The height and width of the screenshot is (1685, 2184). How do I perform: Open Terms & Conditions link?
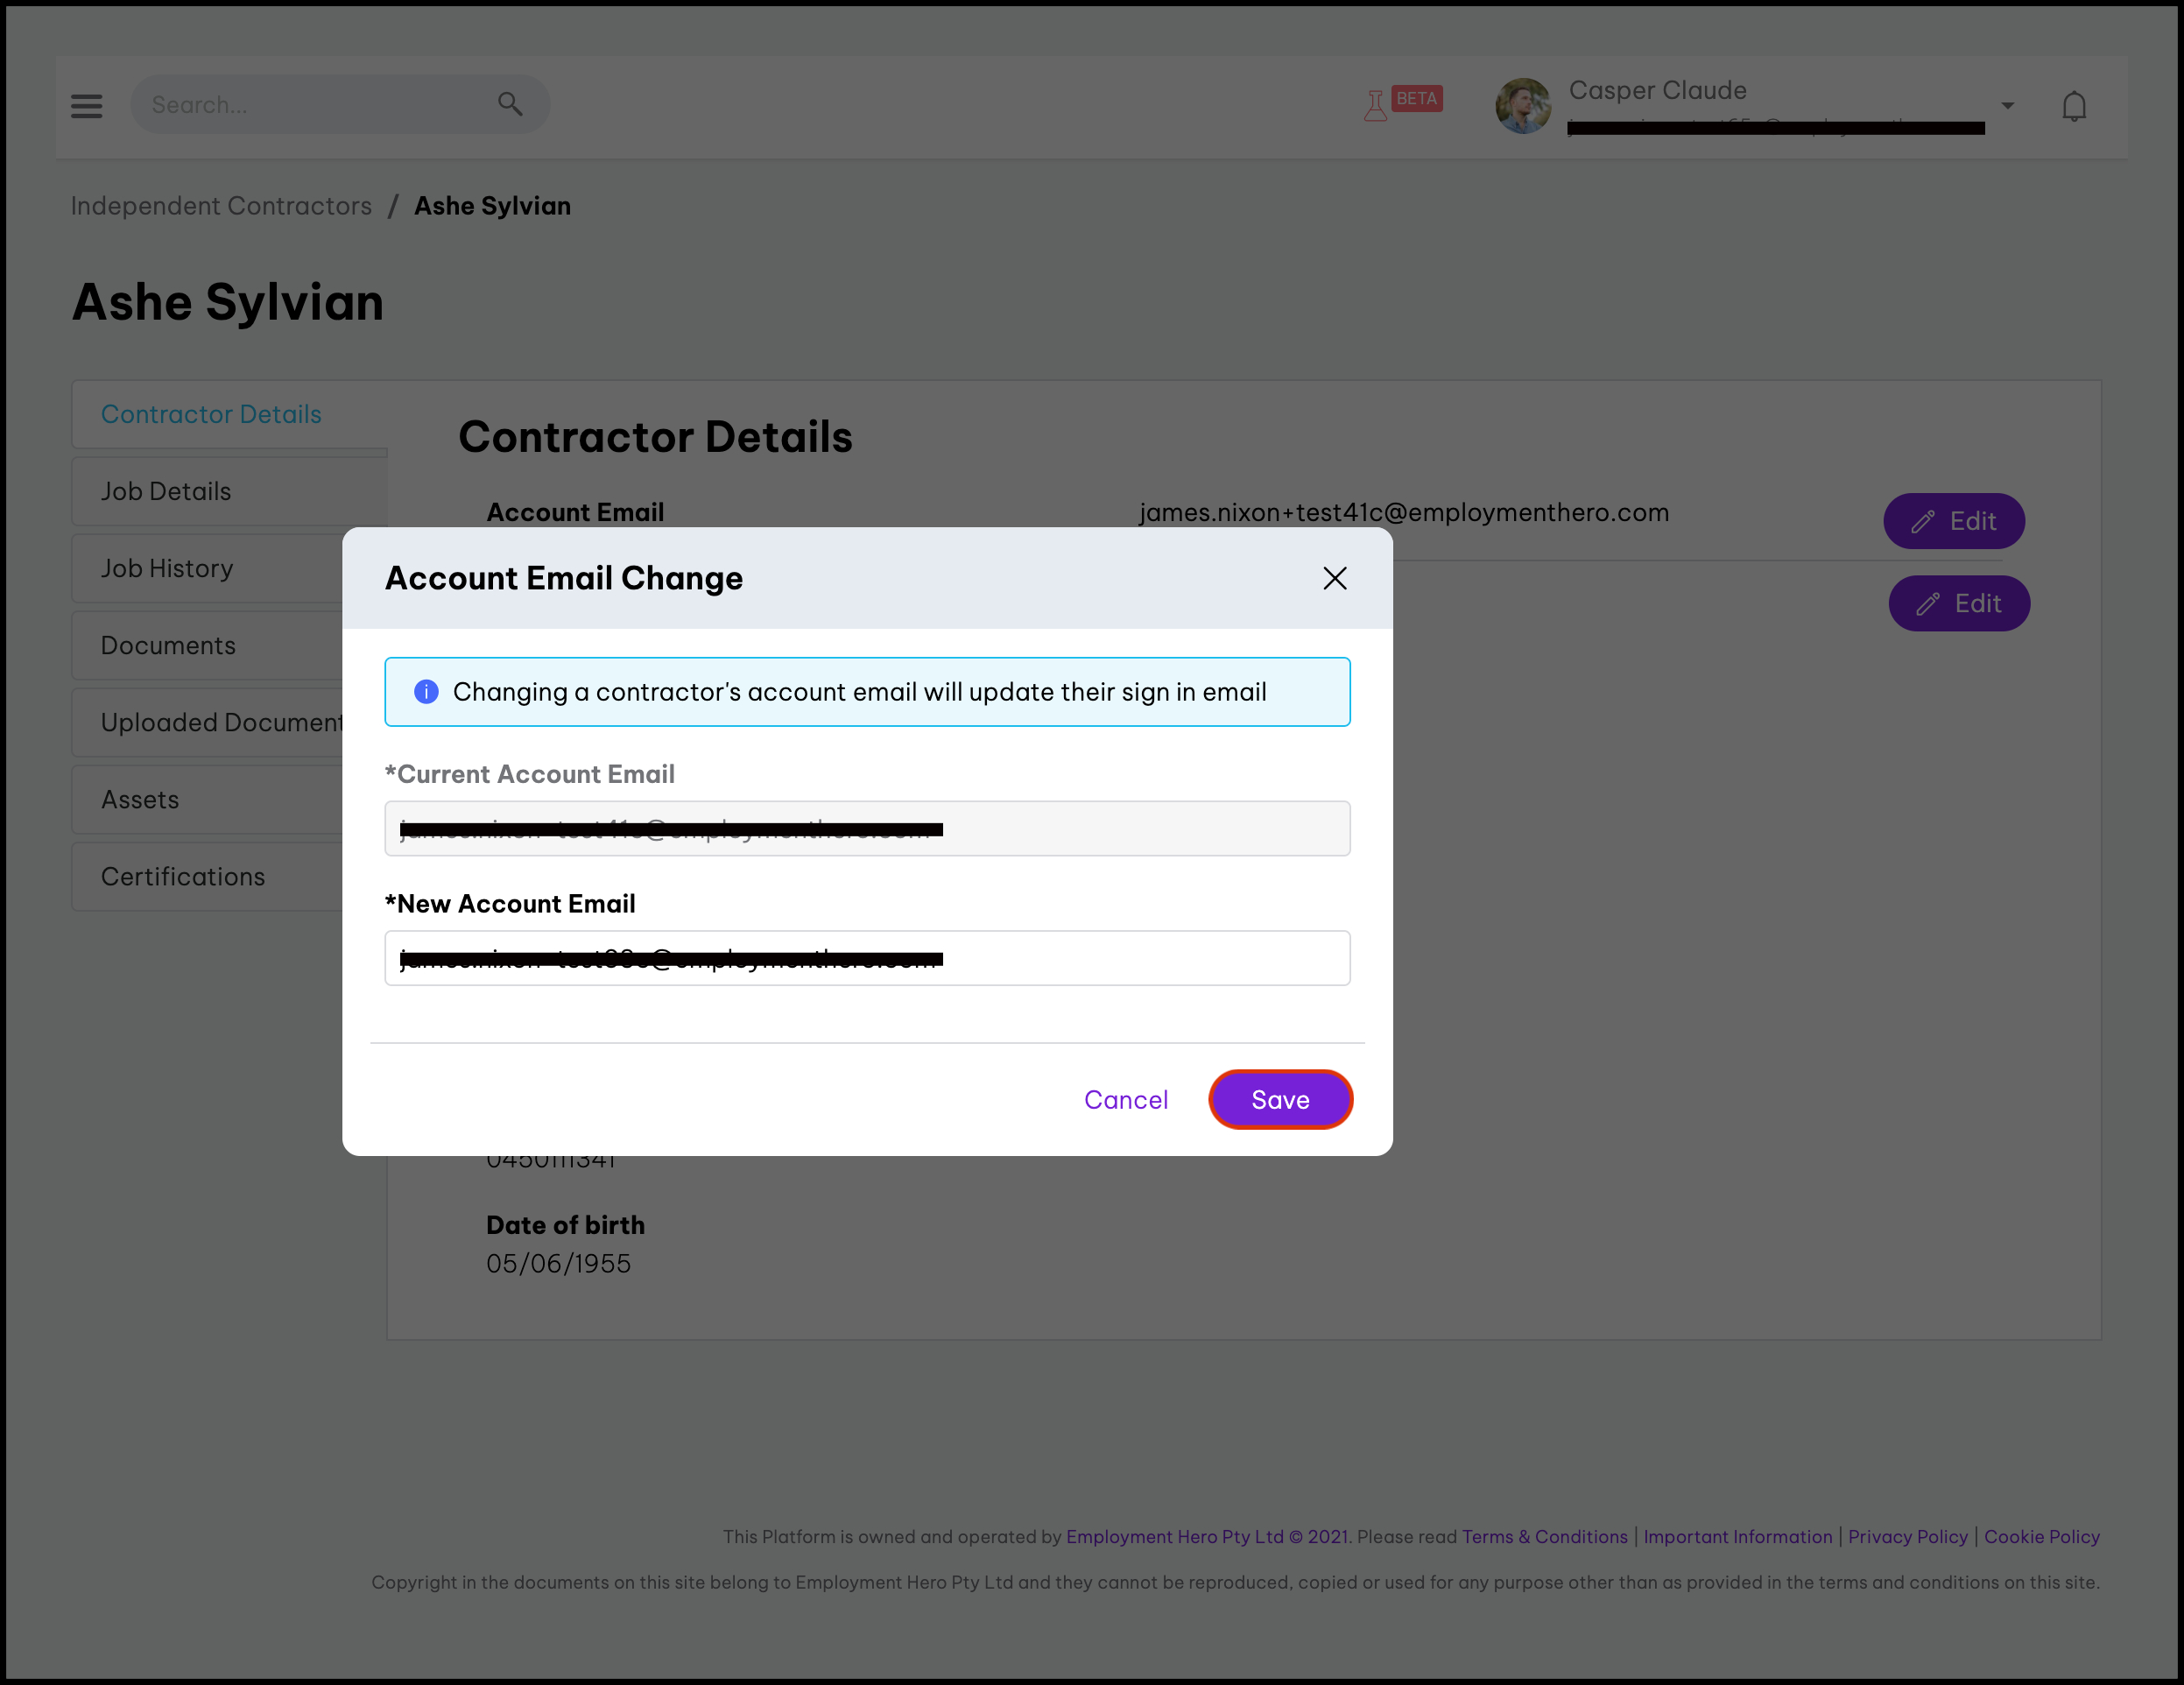click(x=1544, y=1536)
